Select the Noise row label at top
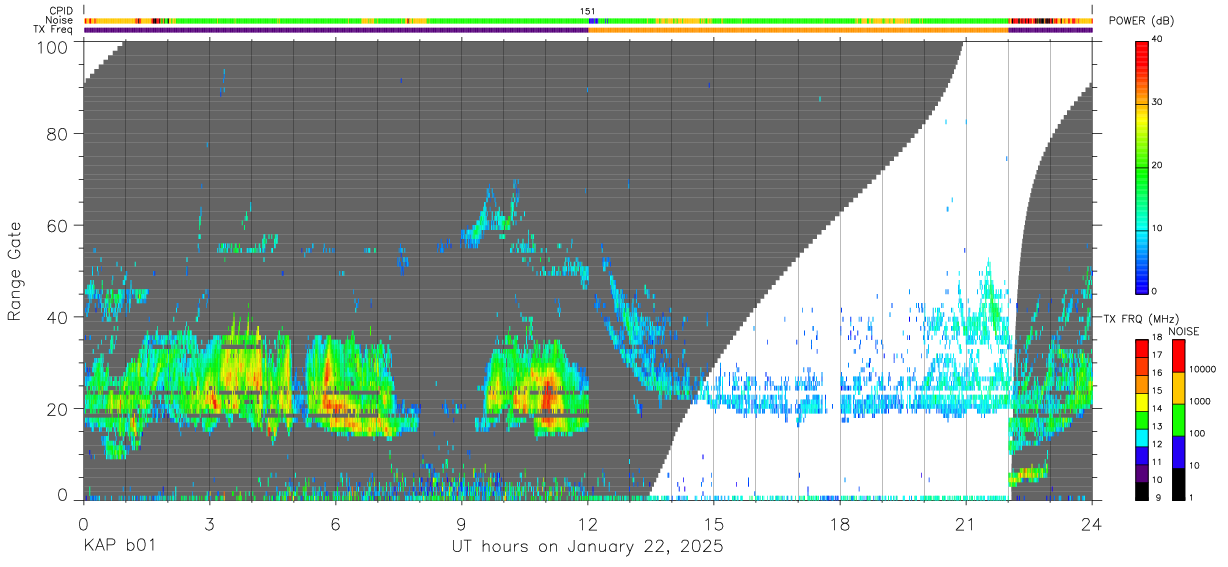The image size is (1228, 567). [x=59, y=20]
